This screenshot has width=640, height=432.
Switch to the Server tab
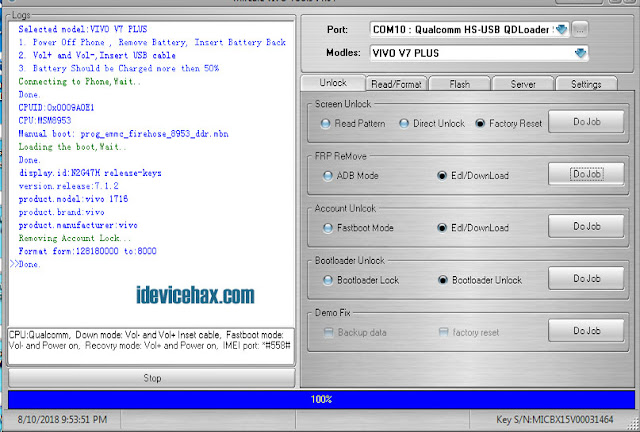pyautogui.click(x=523, y=84)
